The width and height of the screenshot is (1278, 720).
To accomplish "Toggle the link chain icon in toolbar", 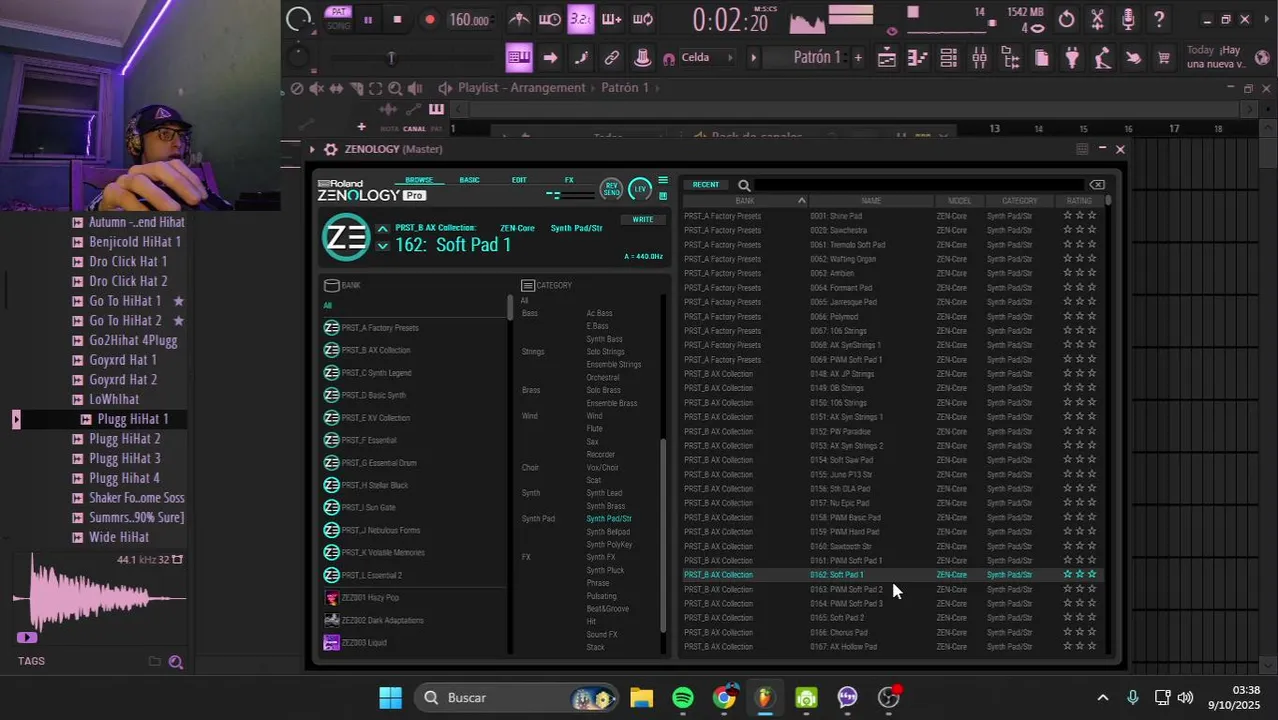I will [x=612, y=58].
